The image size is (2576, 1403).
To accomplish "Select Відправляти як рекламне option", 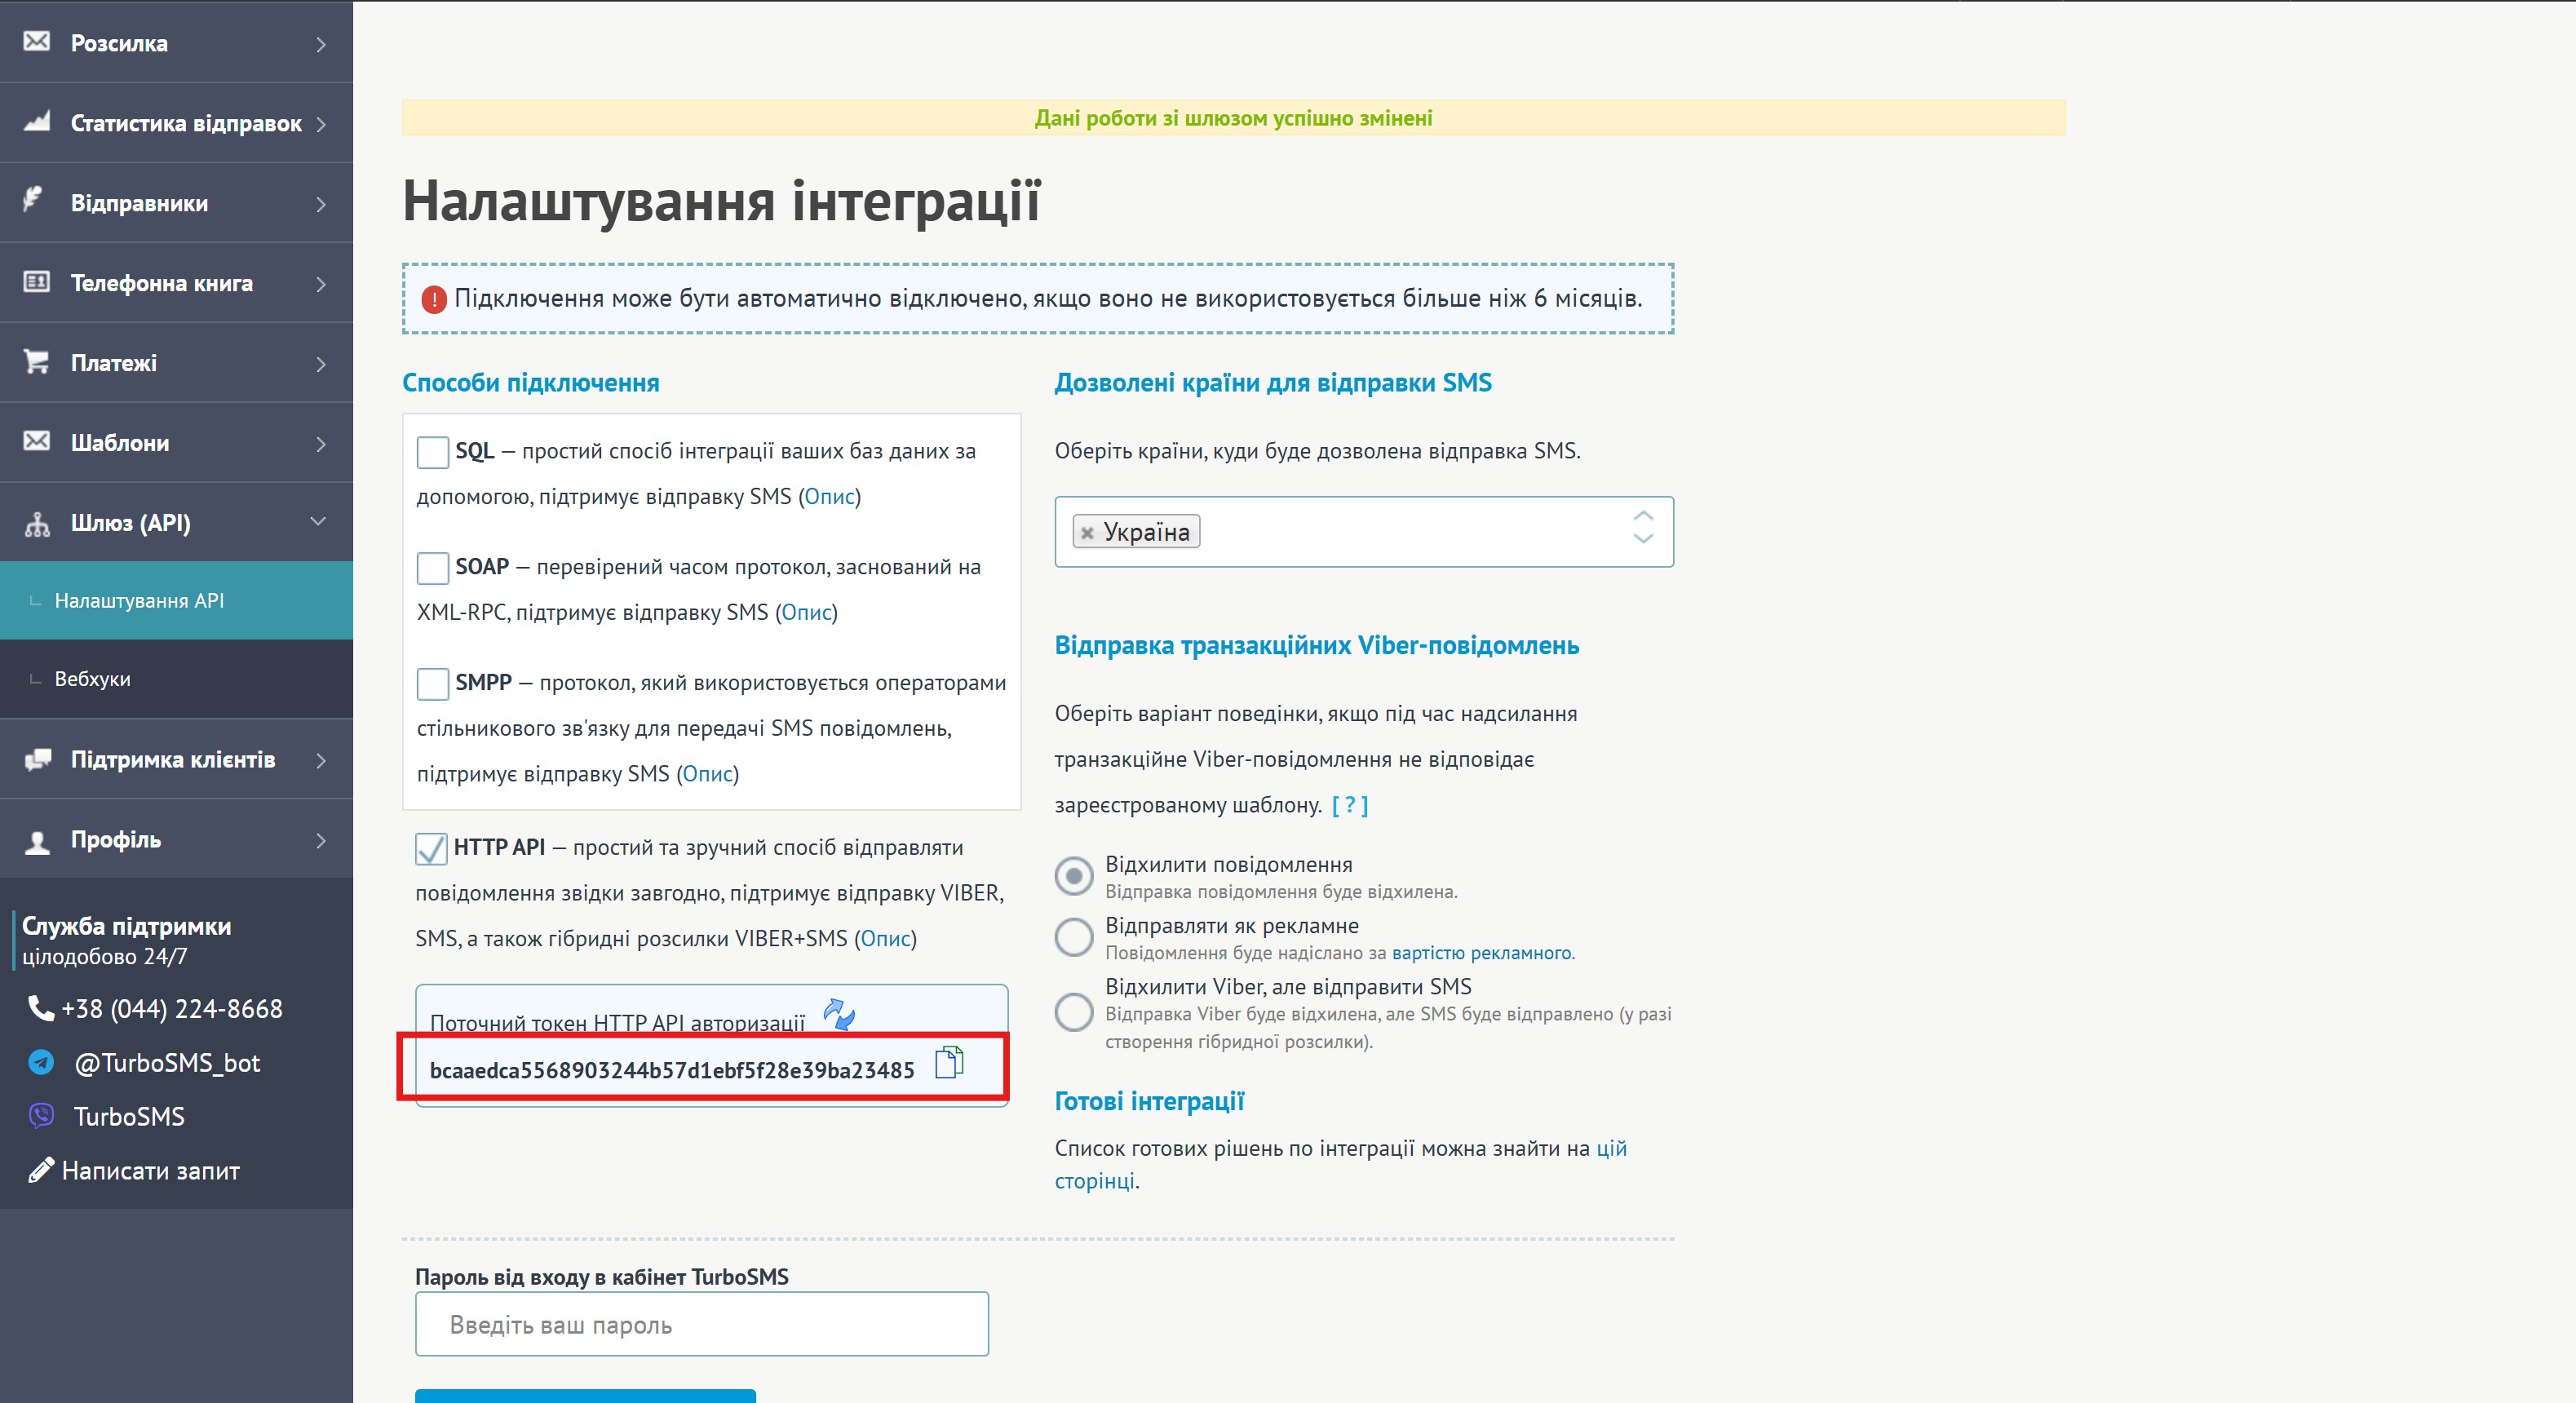I will point(1073,937).
